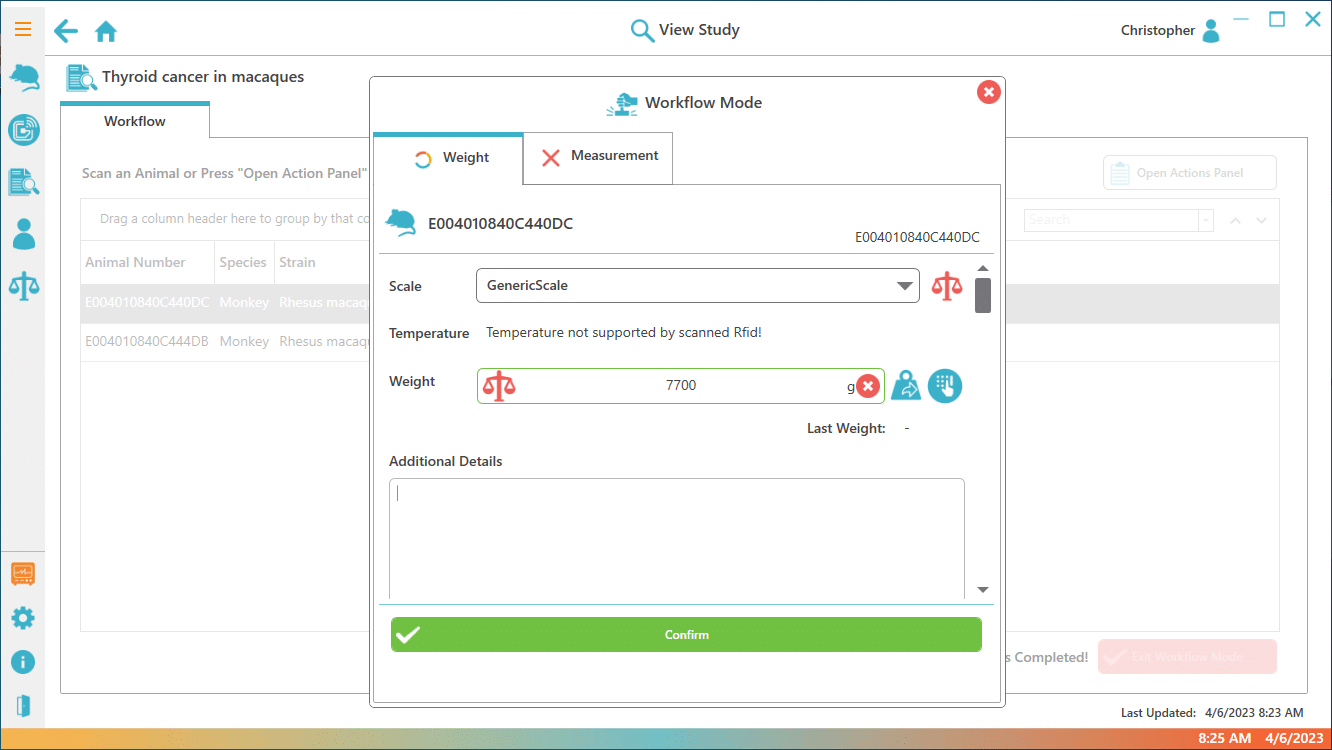Open the Home screen icon
This screenshot has width=1332, height=750.
[106, 32]
